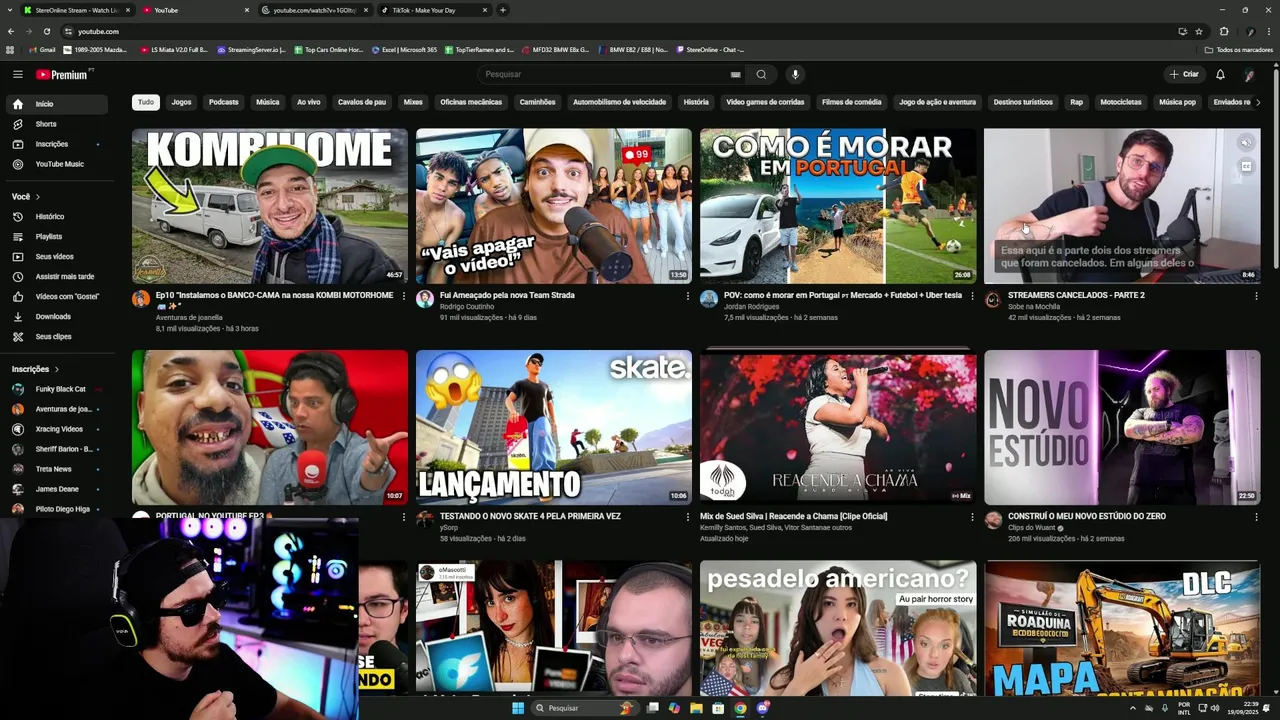Open options menu for STREAMERS CANCELADOS video
The height and width of the screenshot is (720, 1280).
[1256, 296]
